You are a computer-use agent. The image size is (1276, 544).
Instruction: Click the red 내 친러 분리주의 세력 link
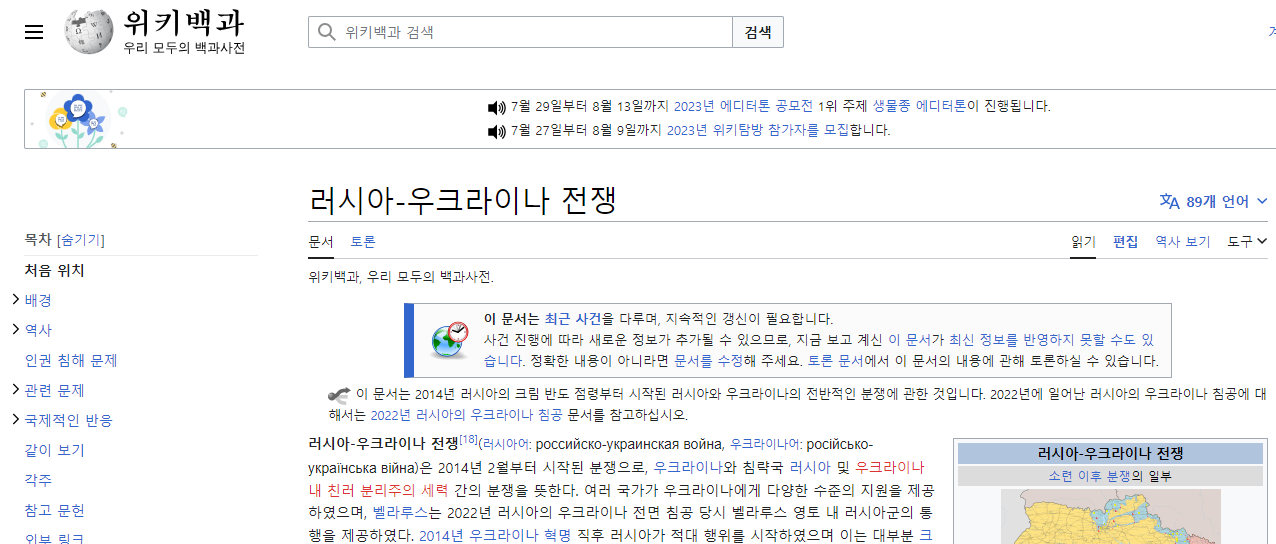click(379, 490)
